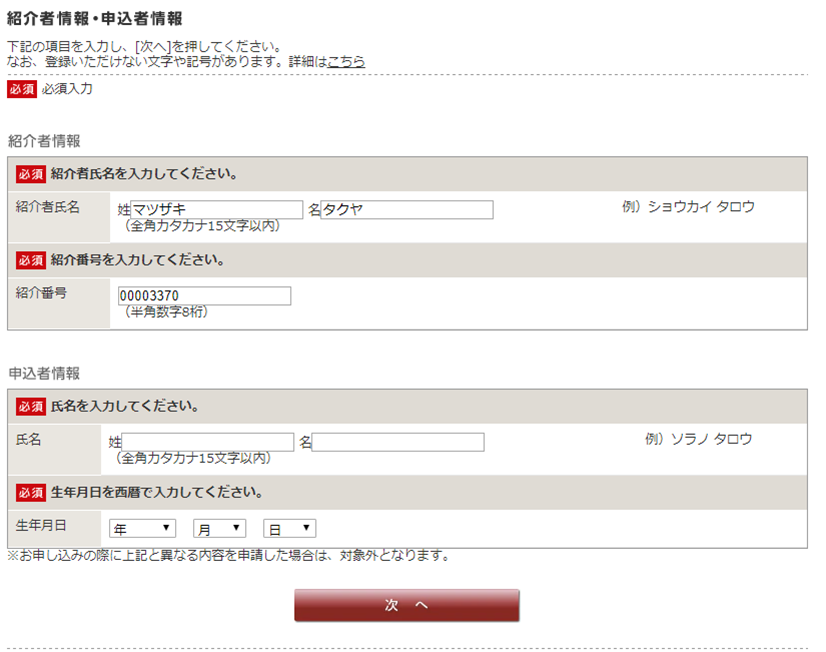Image resolution: width=826 pixels, height=652 pixels.
Task: Click the 紹介者氏名 row label
Action: pyautogui.click(x=47, y=207)
